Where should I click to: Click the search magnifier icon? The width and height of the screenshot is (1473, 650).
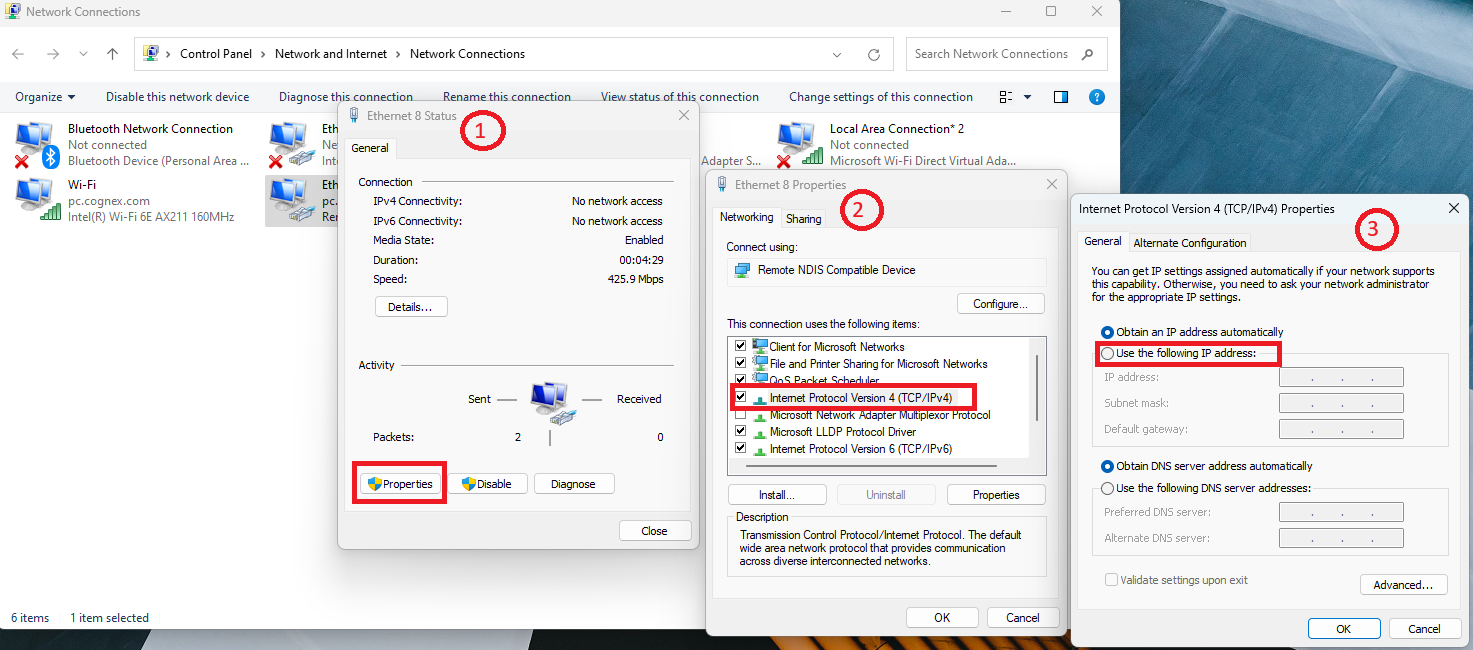(x=1088, y=54)
